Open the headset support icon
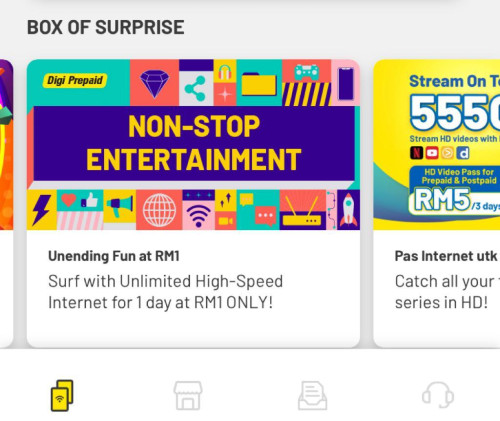The image size is (500, 421). (438, 396)
